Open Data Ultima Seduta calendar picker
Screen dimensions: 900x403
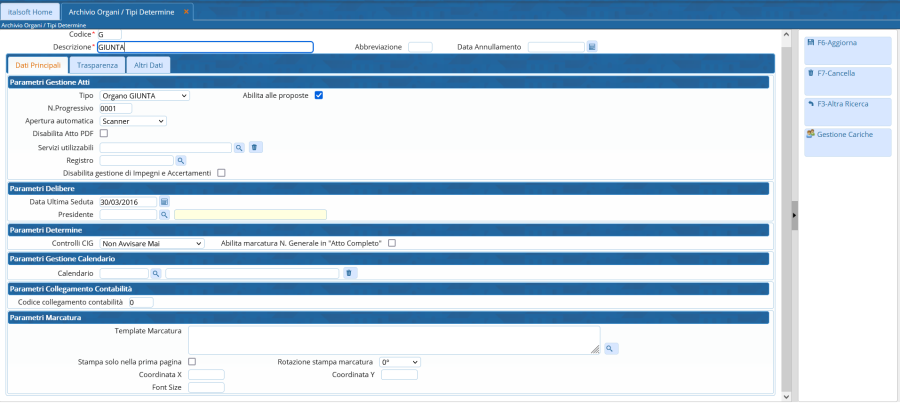coord(165,202)
